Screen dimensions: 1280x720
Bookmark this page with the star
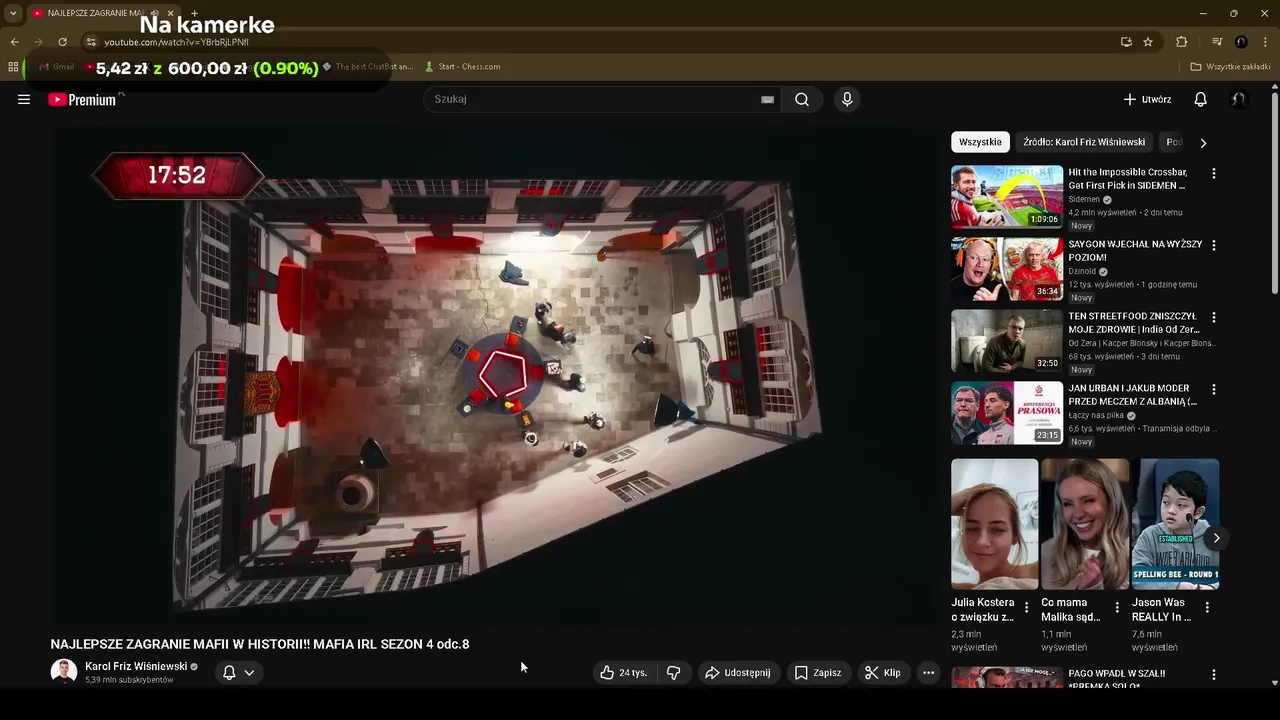(x=1148, y=42)
